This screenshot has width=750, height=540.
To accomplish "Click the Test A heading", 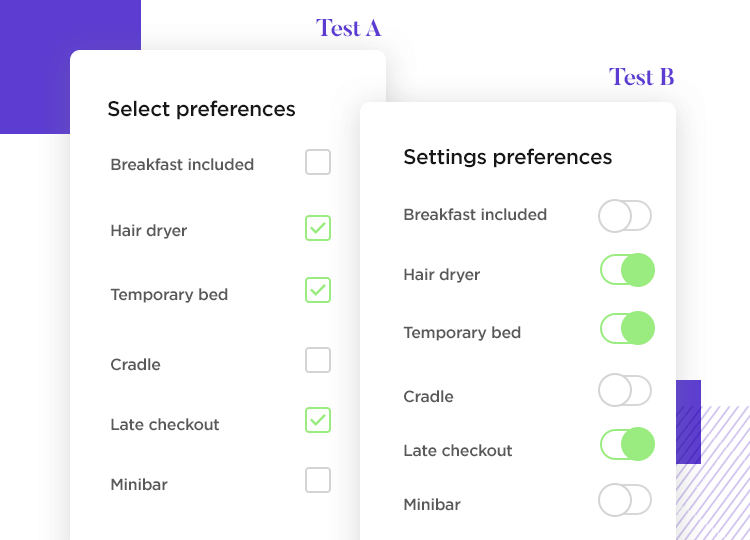I will tap(348, 28).
